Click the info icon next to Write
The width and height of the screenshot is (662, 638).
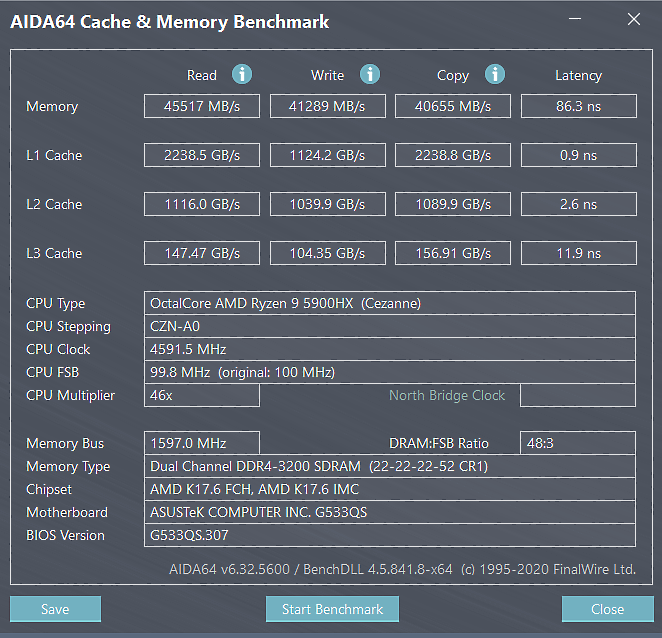point(370,74)
